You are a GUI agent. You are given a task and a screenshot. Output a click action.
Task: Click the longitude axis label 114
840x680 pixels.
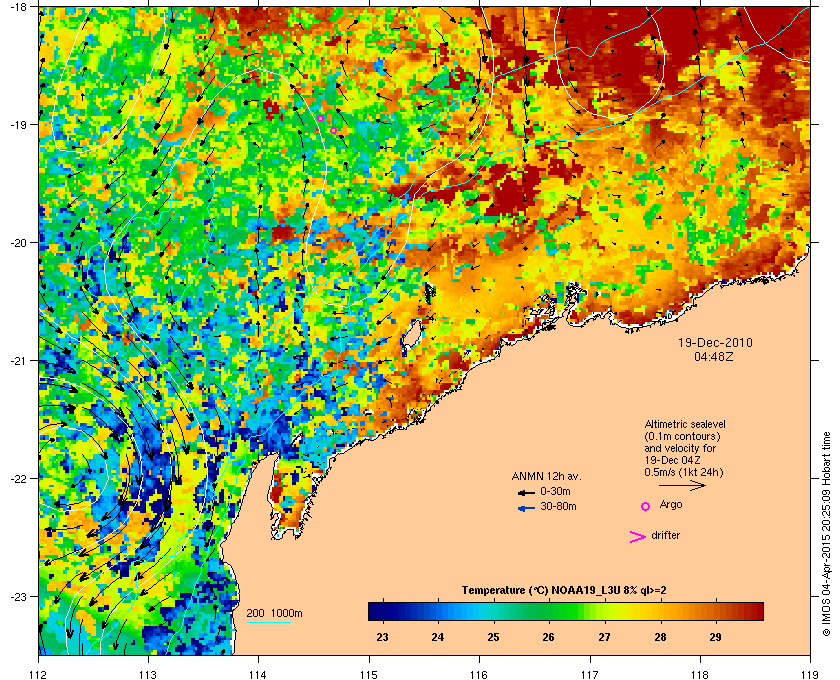tap(258, 674)
